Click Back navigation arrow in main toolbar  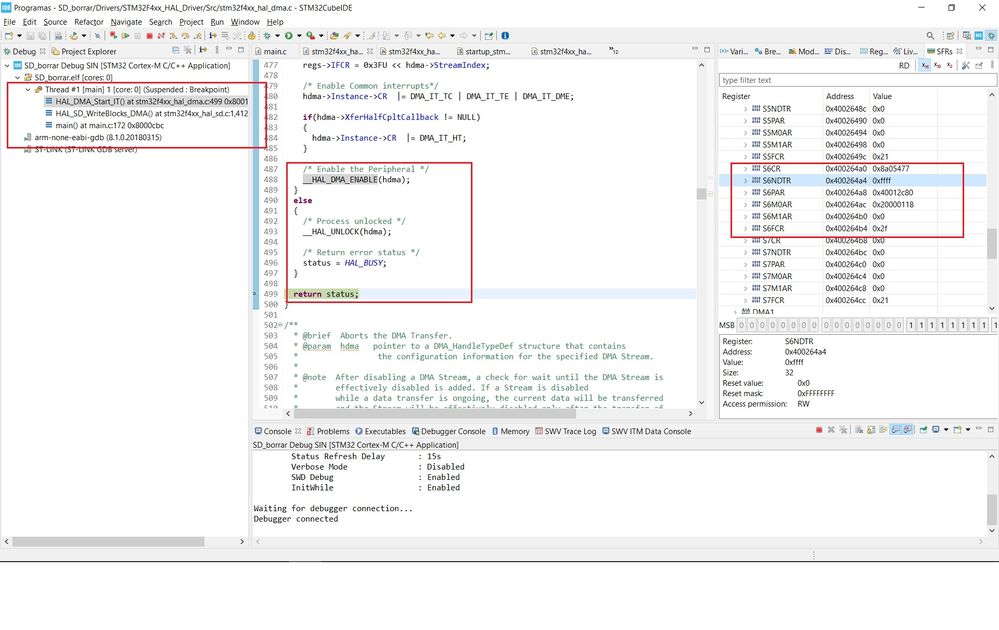(442, 36)
